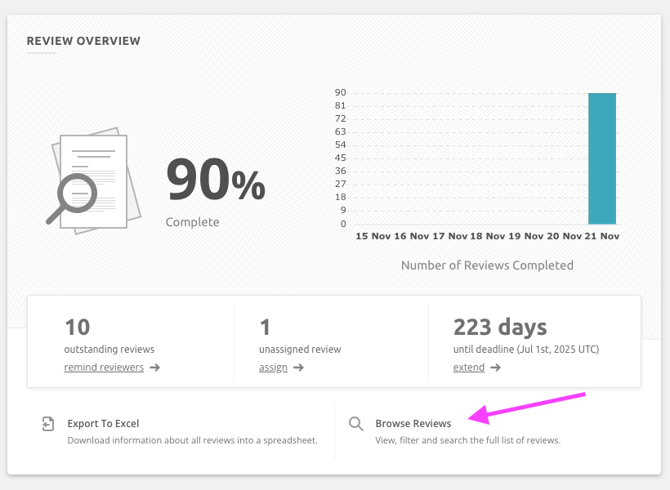
Task: Click the arrow next to assign
Action: pos(299,368)
